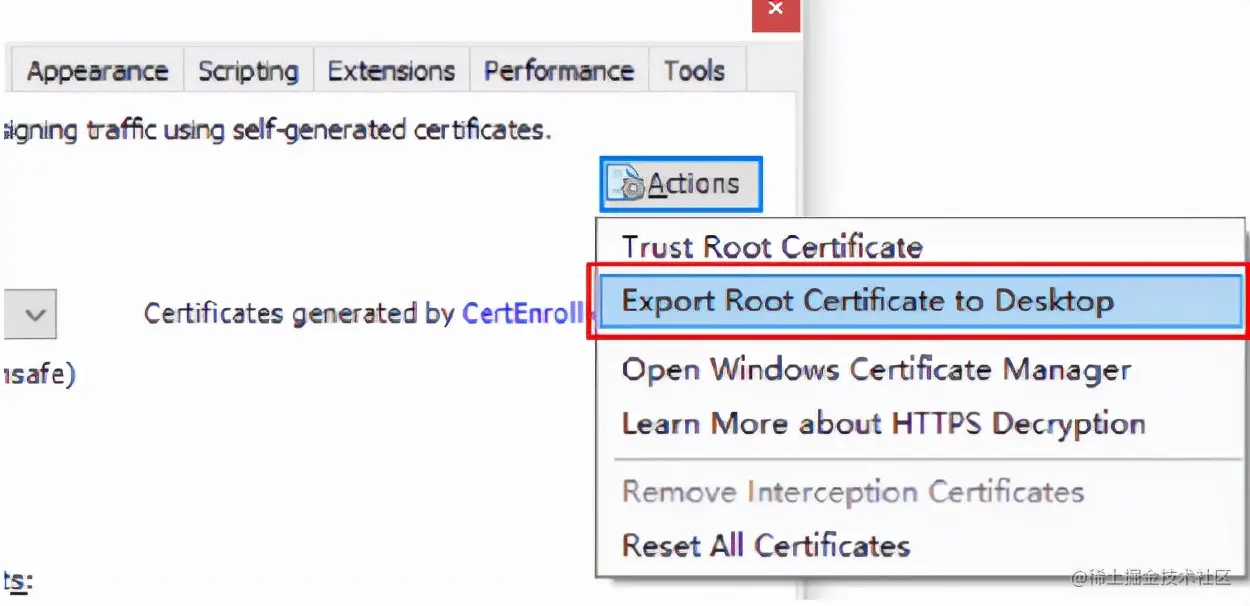The width and height of the screenshot is (1250, 606).
Task: Switch to the Appearance tab
Action: pos(97,71)
